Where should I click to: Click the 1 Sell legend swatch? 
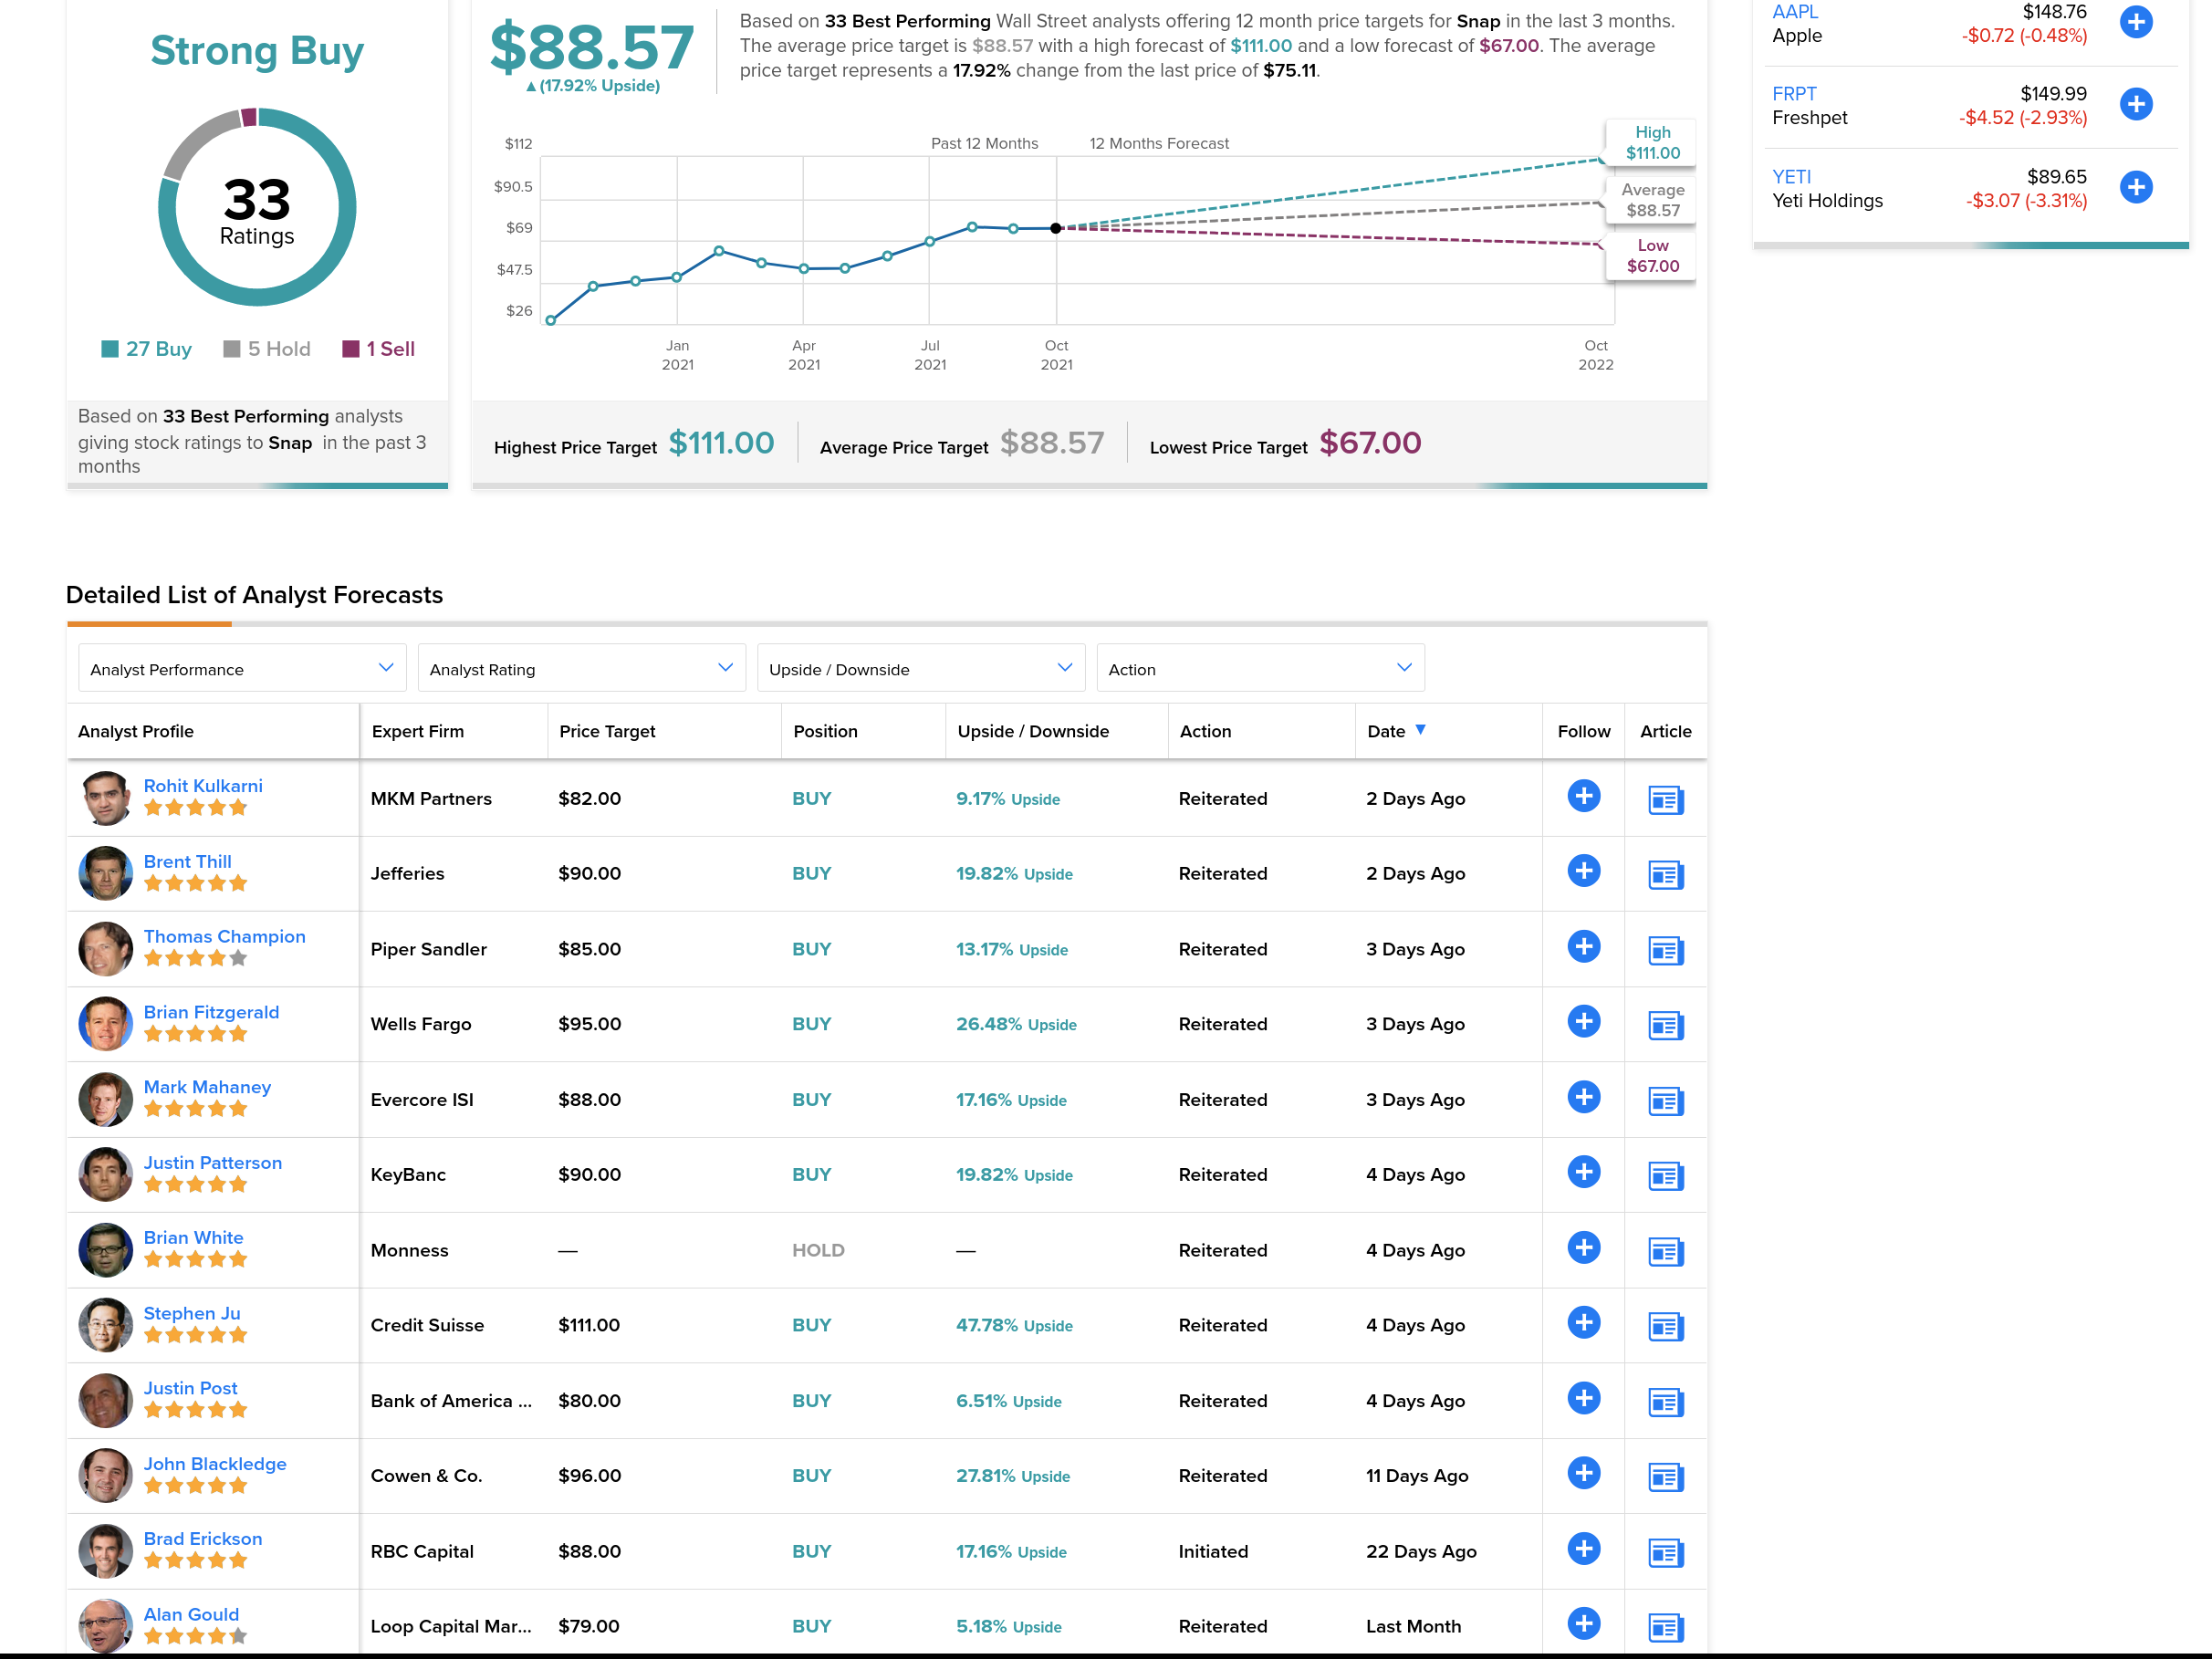coord(351,349)
